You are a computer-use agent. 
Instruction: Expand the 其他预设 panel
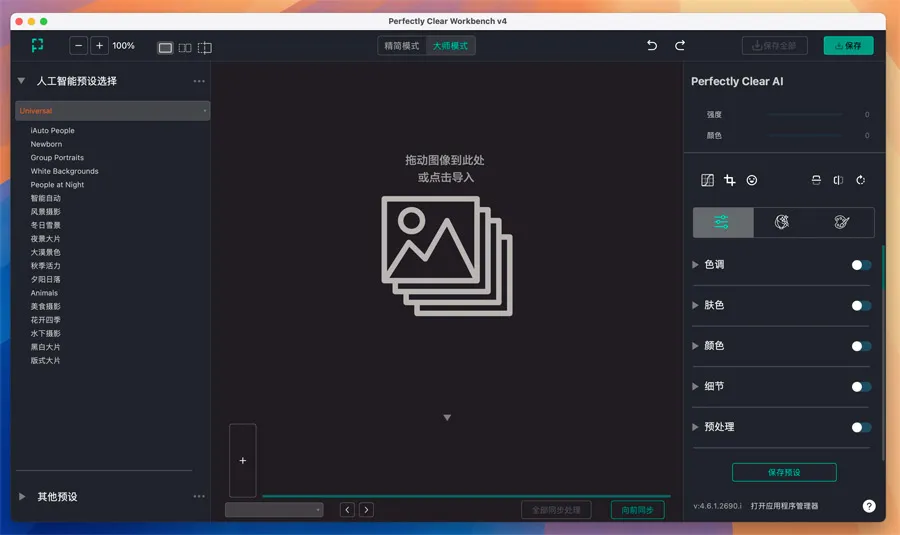[x=23, y=497]
